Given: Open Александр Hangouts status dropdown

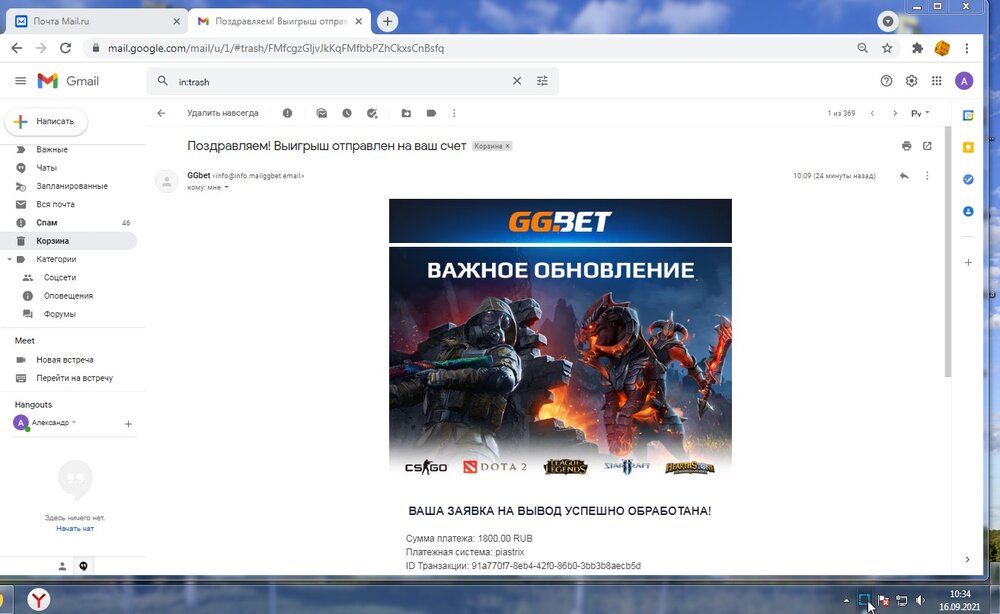Looking at the screenshot, I should point(74,422).
